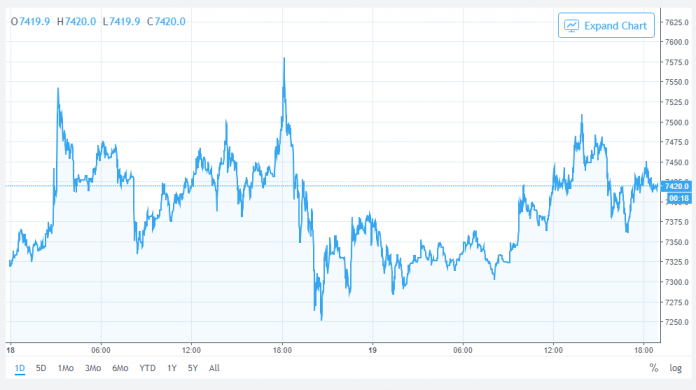Viewport: 696px width, 390px height.
Task: Switch chart to 6Mo range
Action: click(x=120, y=368)
